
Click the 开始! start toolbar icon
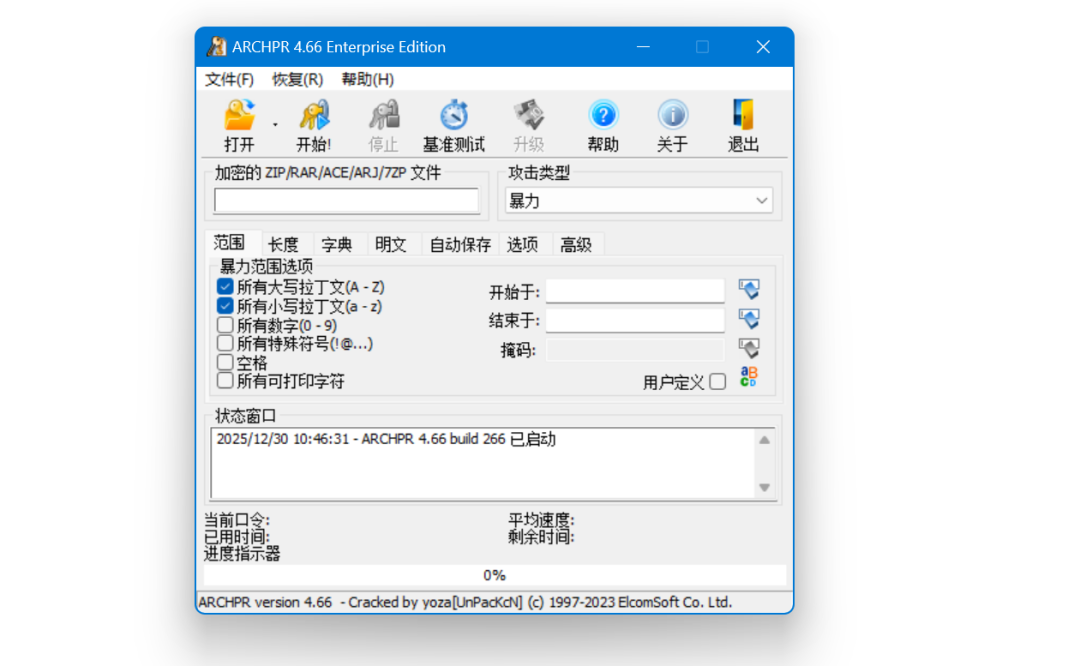coord(314,116)
